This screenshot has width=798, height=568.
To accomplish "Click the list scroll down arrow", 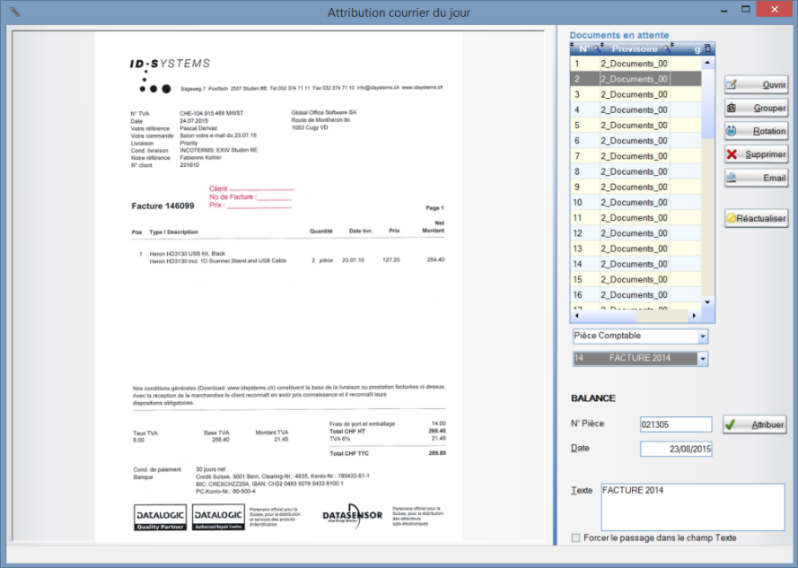I will tap(707, 302).
